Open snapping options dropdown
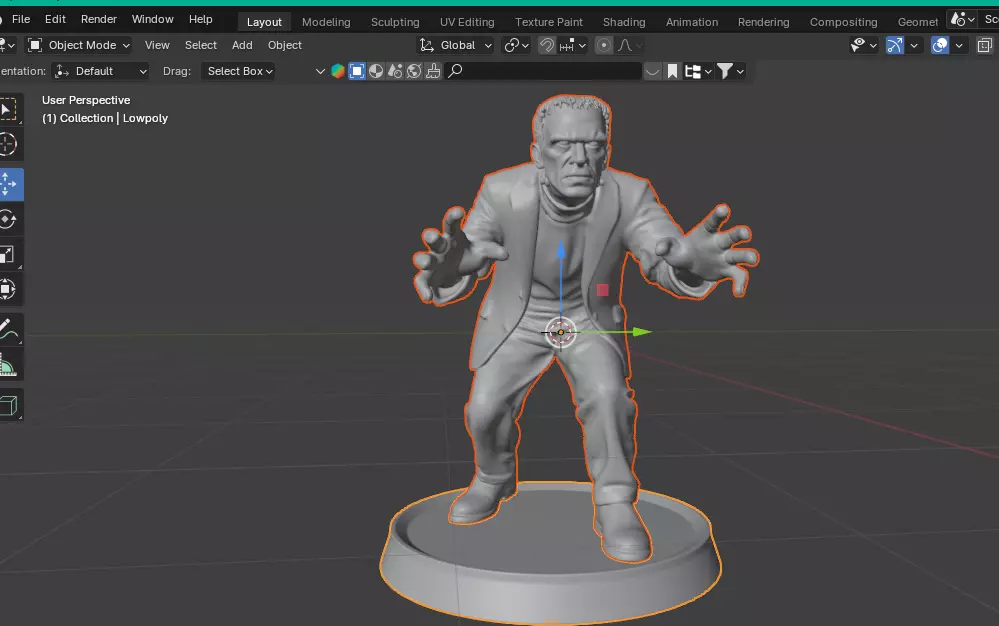This screenshot has width=999, height=626. pos(572,45)
